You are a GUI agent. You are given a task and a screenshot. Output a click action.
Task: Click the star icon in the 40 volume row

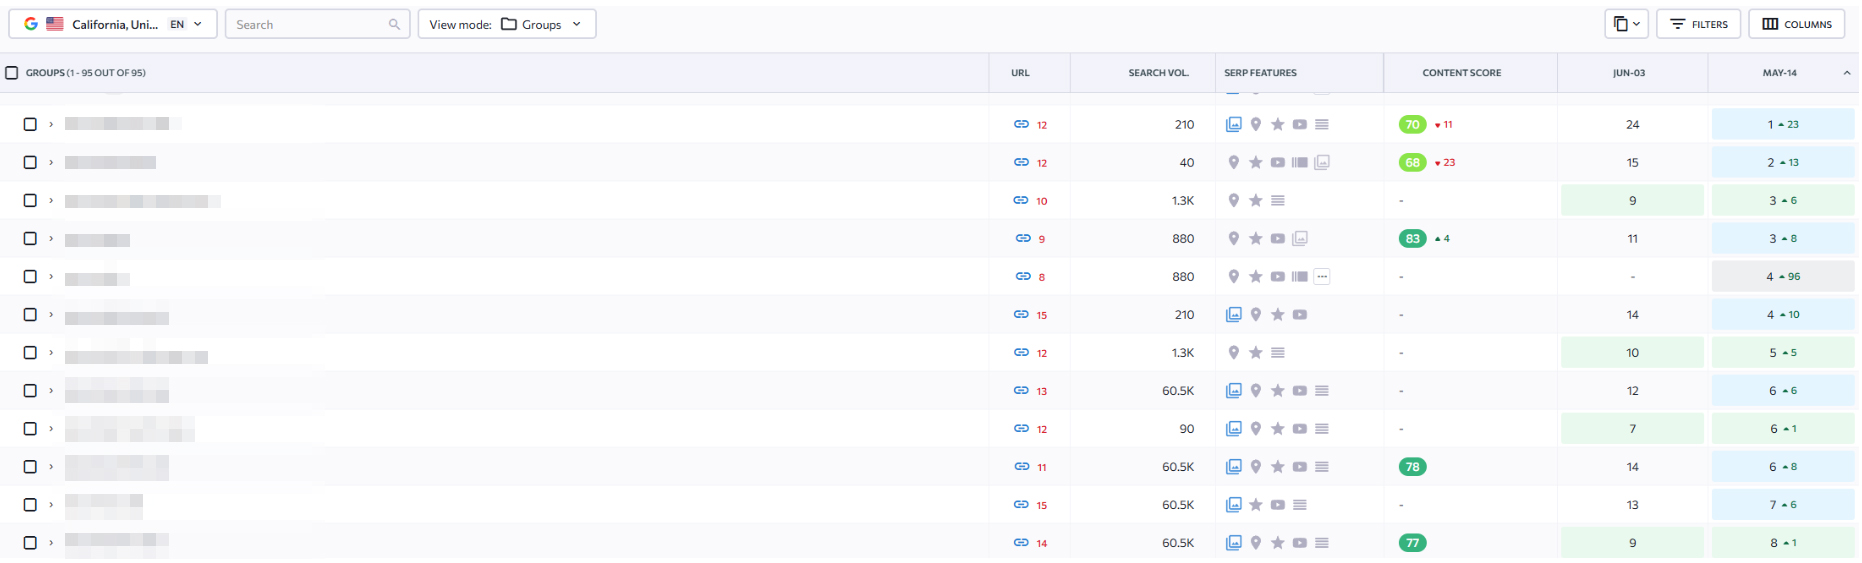pos(1256,162)
